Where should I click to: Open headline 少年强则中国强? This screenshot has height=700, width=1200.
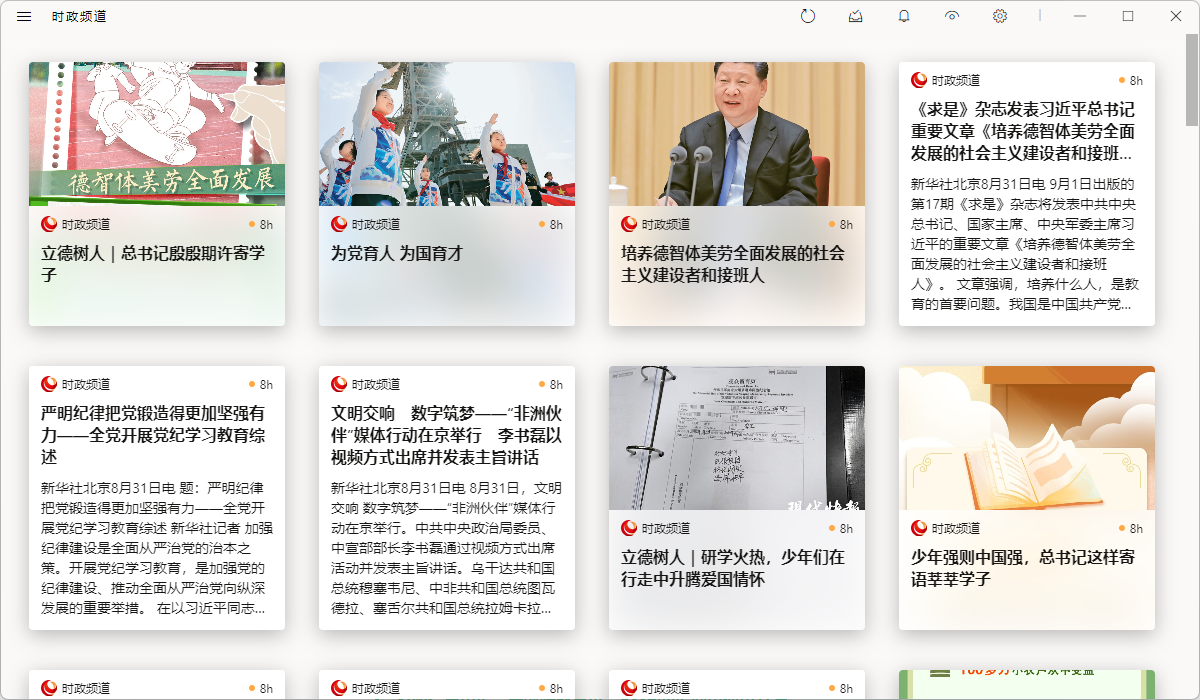[1023, 568]
